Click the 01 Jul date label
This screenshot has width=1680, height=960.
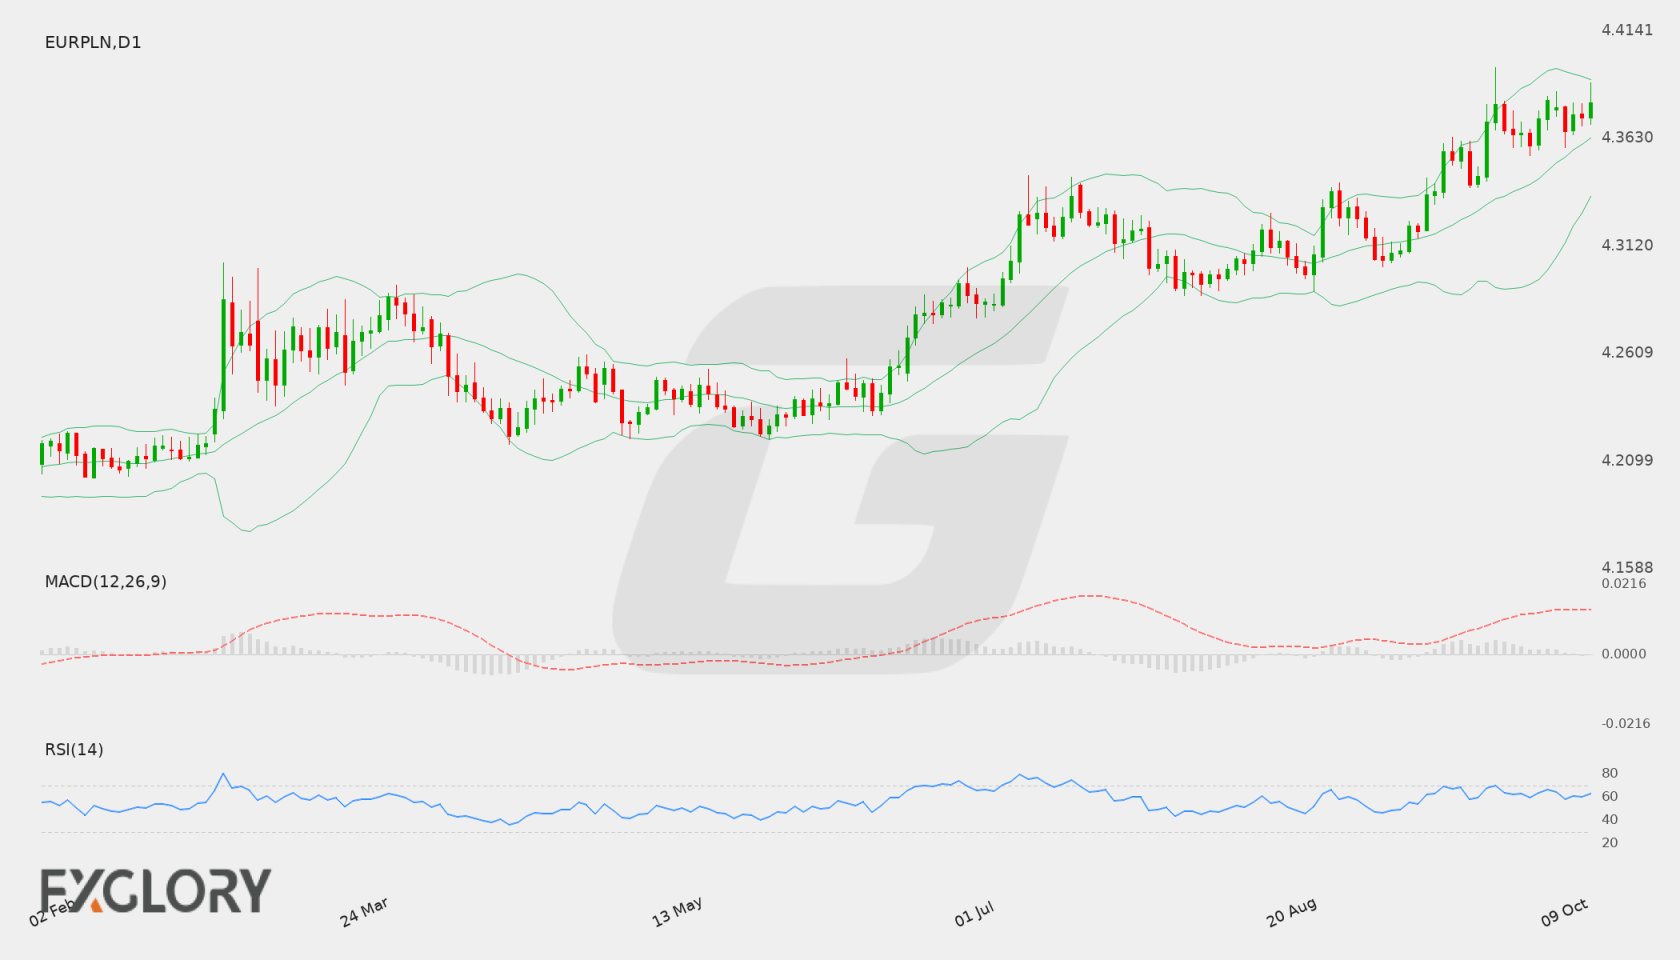[974, 913]
